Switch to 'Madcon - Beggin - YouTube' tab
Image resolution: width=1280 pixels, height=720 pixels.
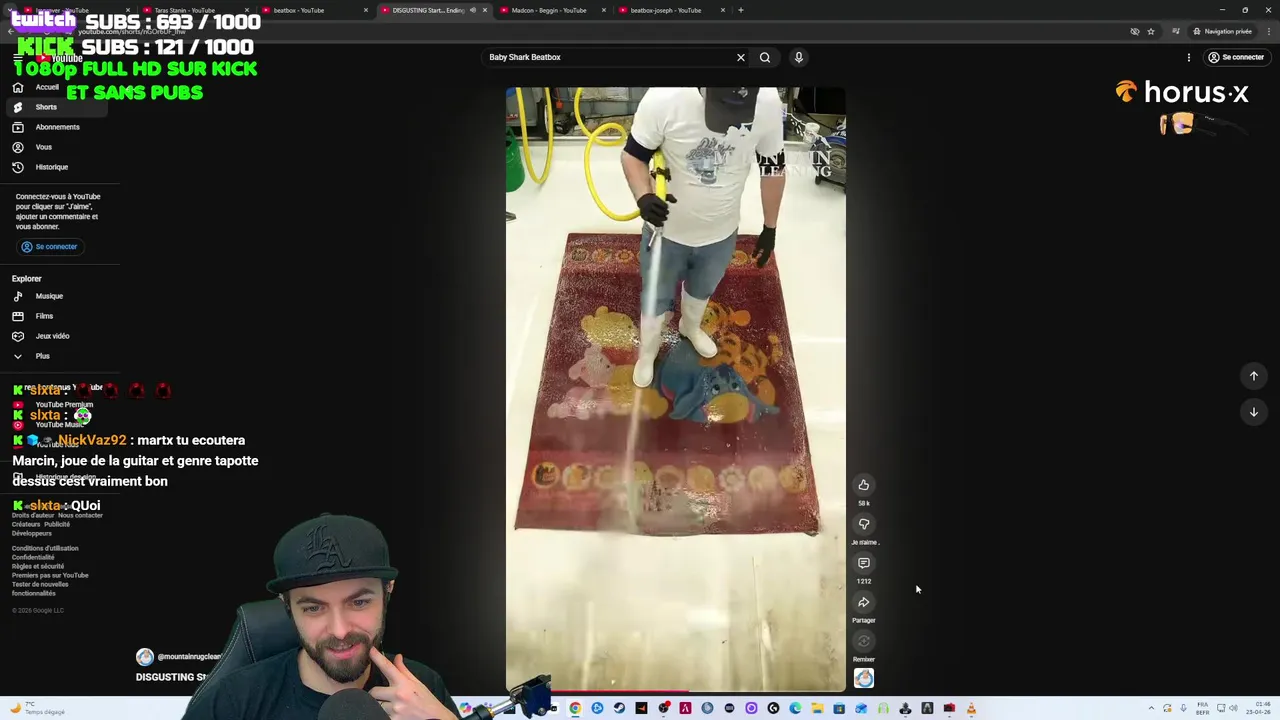point(548,10)
